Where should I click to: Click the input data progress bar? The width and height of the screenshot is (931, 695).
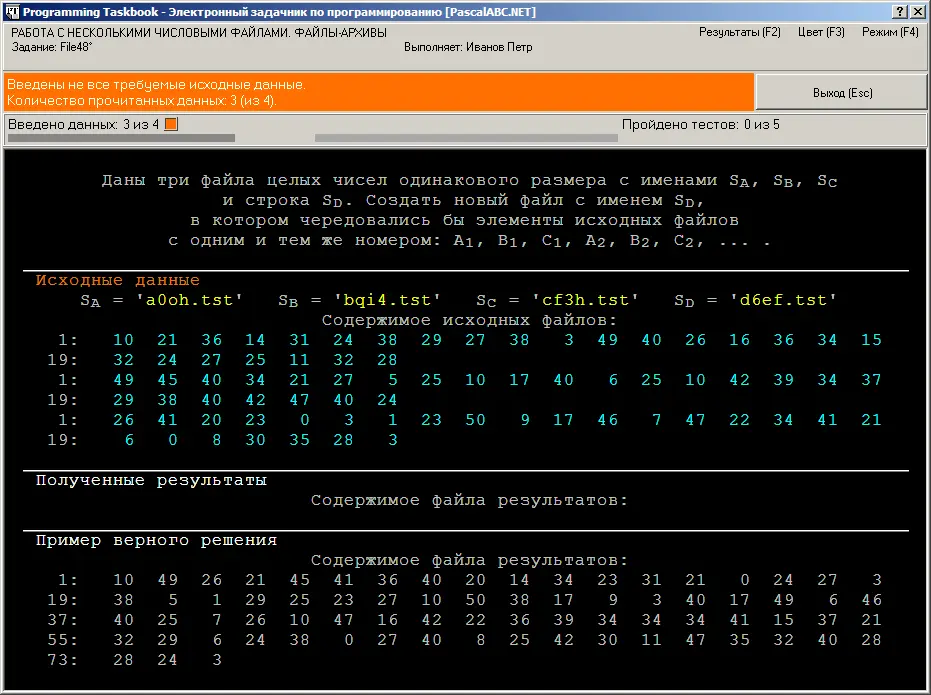coord(122,138)
